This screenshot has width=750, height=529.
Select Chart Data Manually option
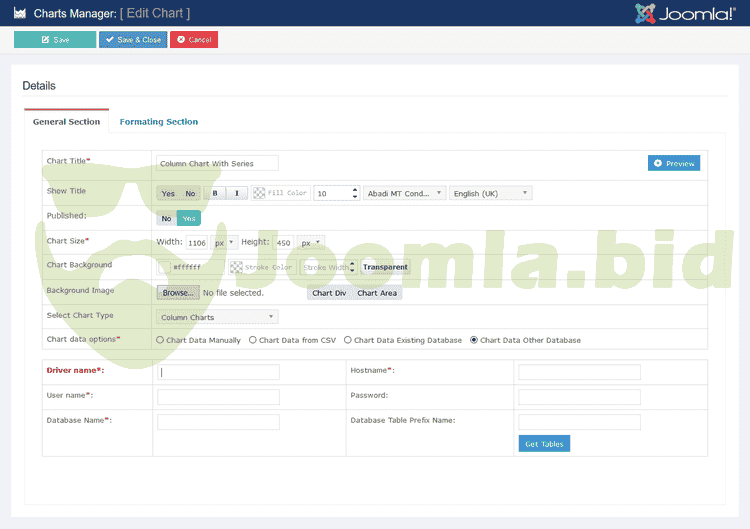click(160, 340)
